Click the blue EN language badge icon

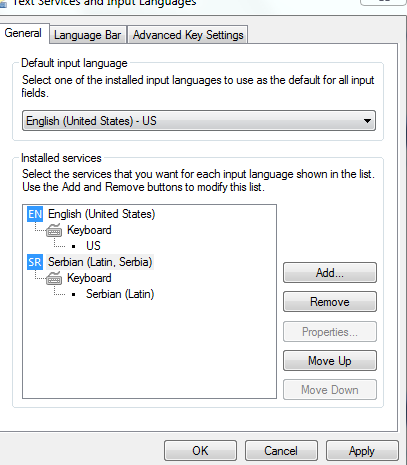[35, 214]
